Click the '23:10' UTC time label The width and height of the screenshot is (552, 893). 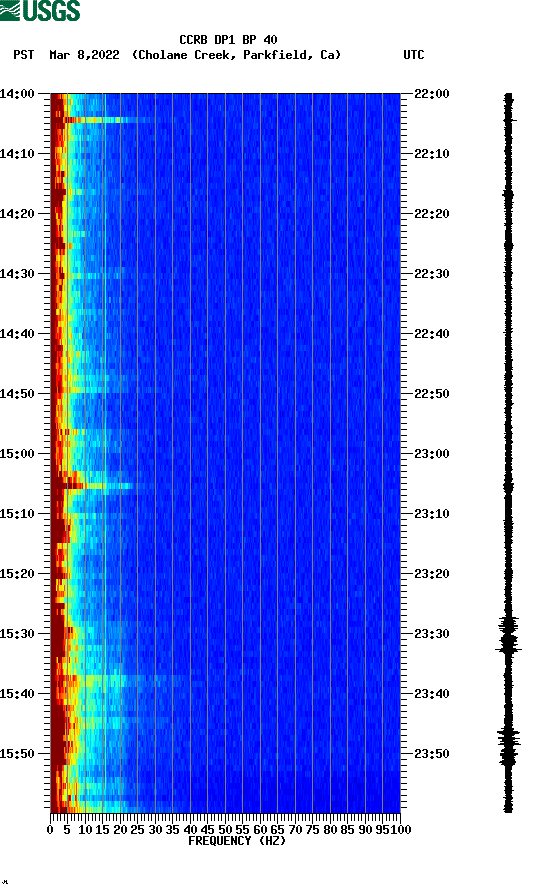click(431, 514)
